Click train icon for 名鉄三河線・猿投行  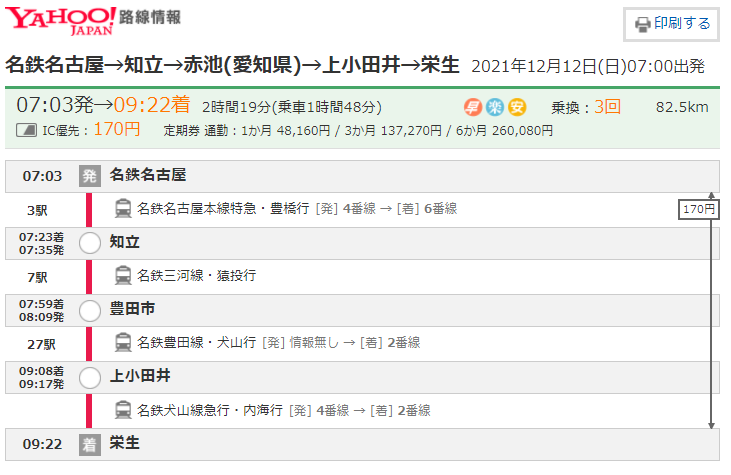point(123,275)
